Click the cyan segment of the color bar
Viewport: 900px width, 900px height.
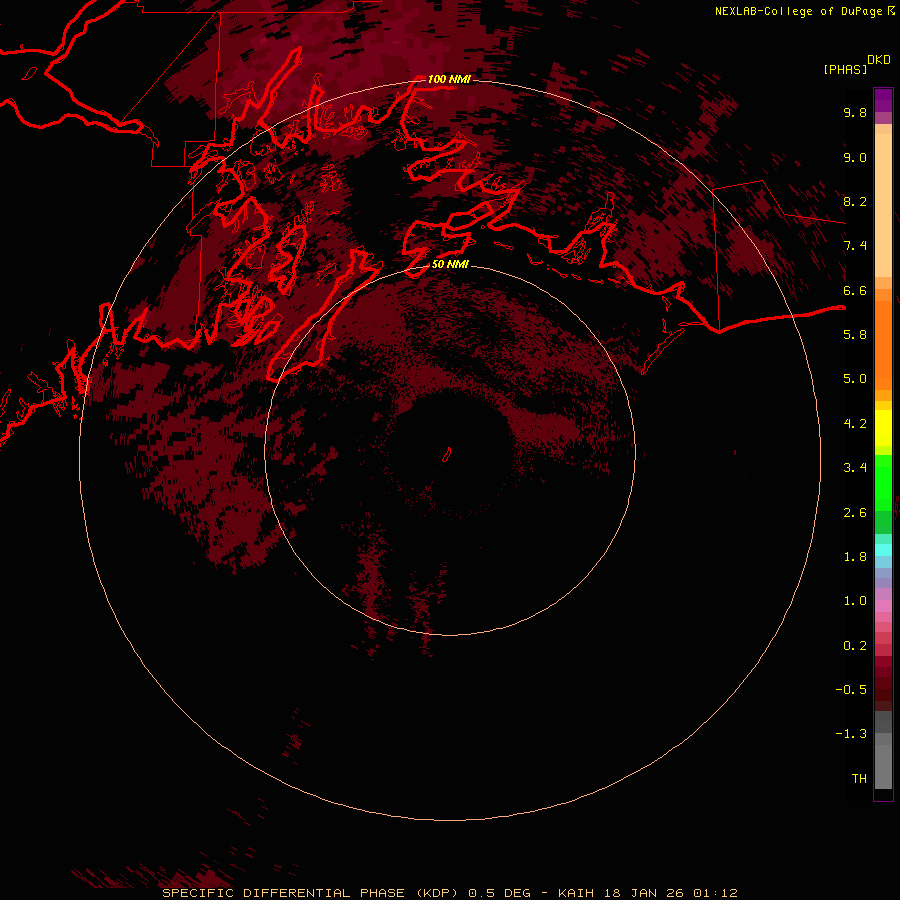tap(883, 550)
